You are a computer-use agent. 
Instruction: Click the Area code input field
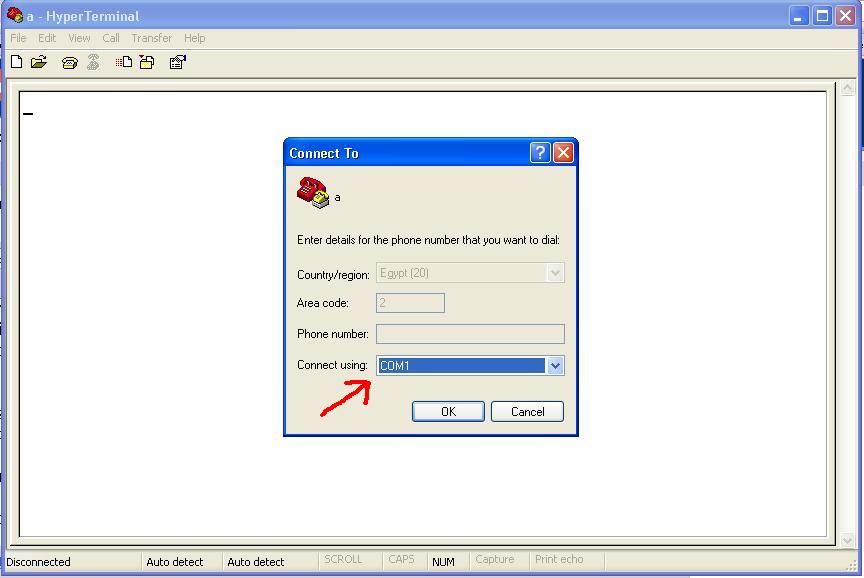(411, 303)
